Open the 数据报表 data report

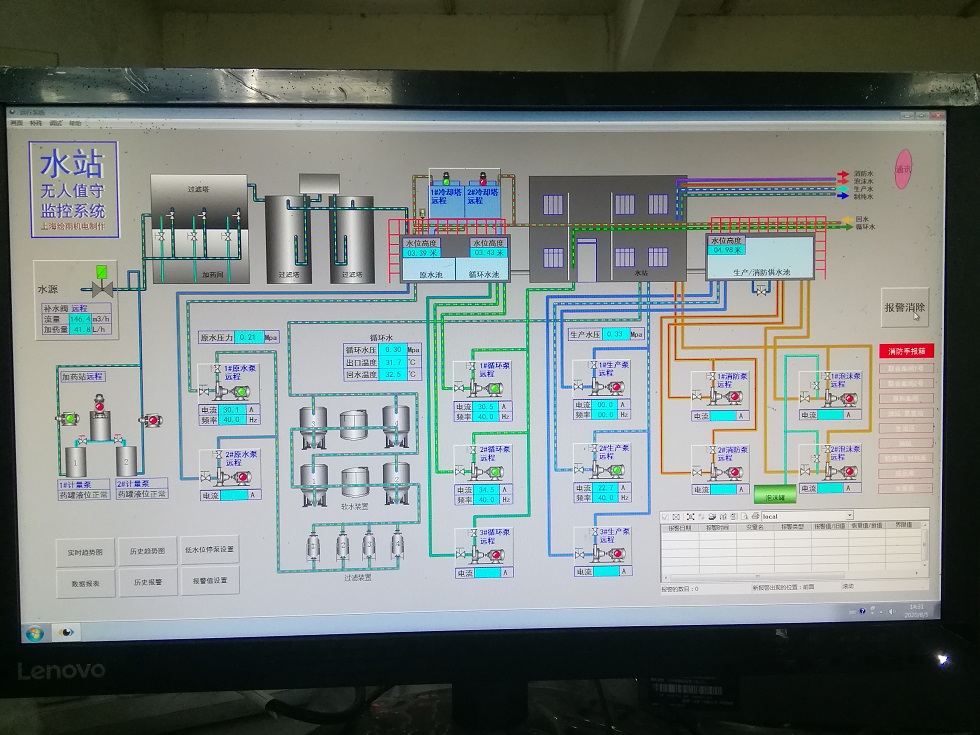click(x=86, y=583)
